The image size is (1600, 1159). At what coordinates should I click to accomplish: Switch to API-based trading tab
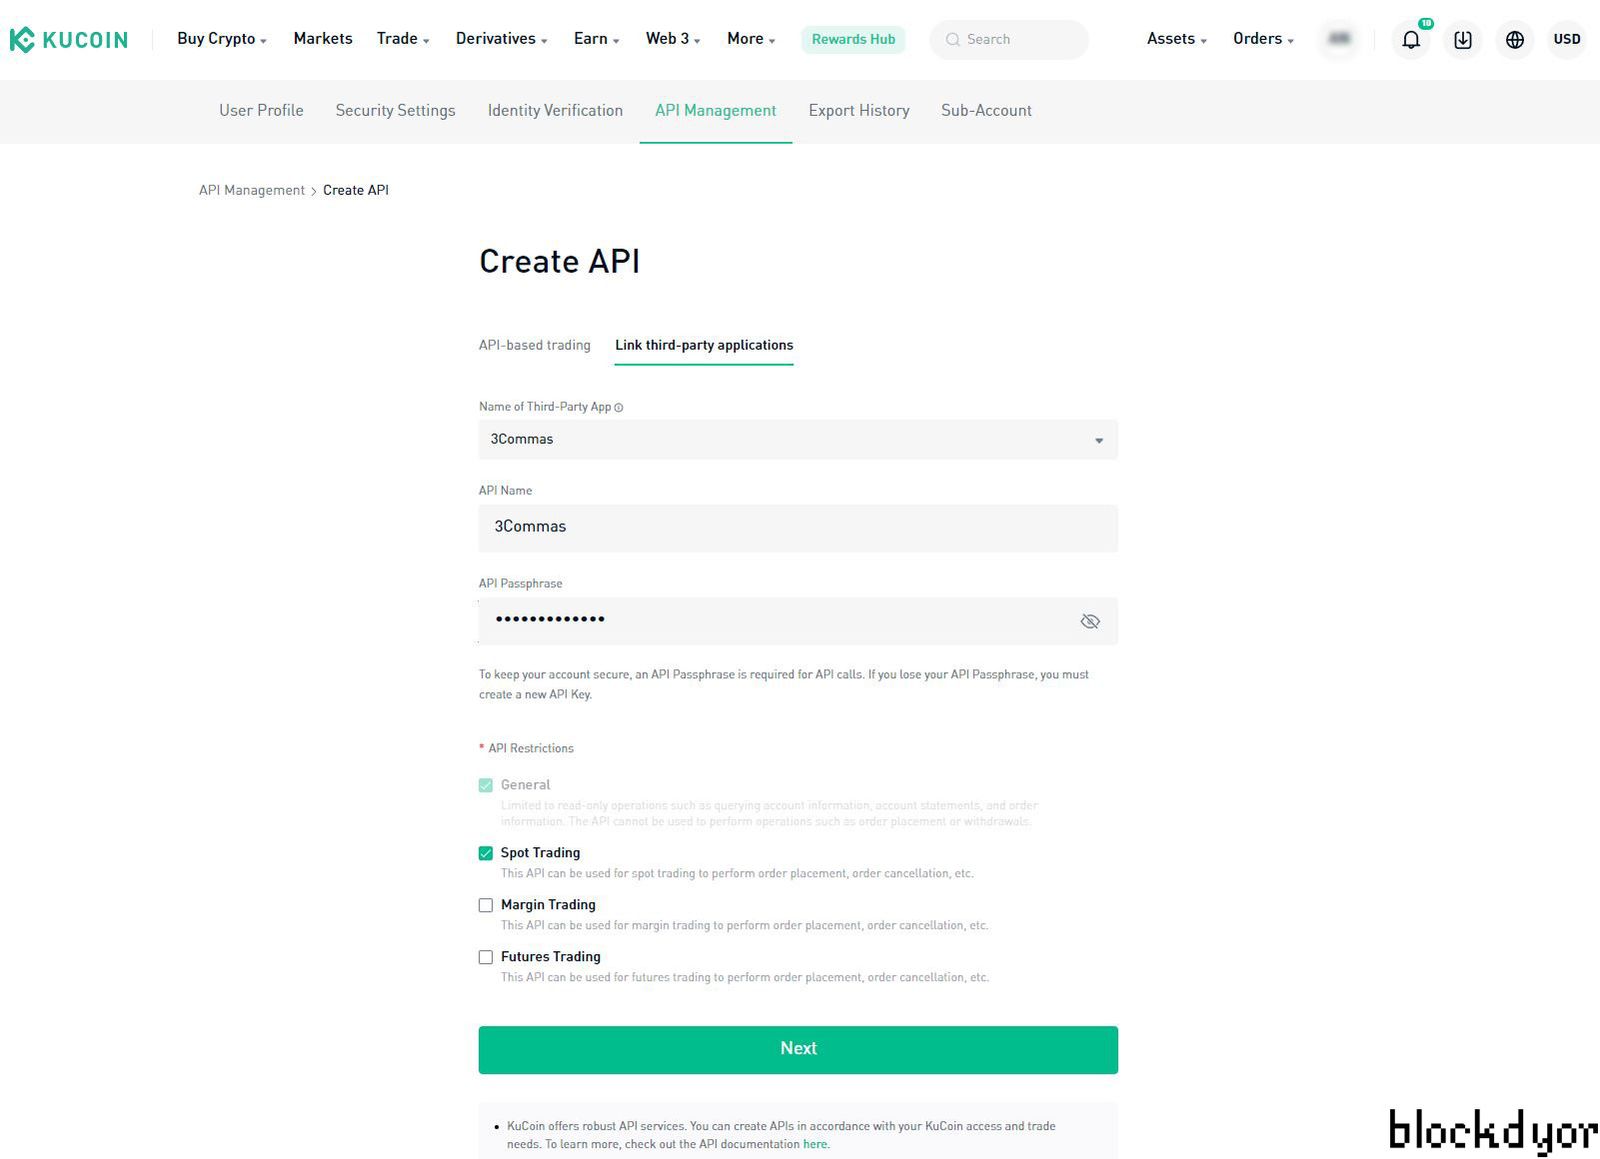pyautogui.click(x=534, y=345)
